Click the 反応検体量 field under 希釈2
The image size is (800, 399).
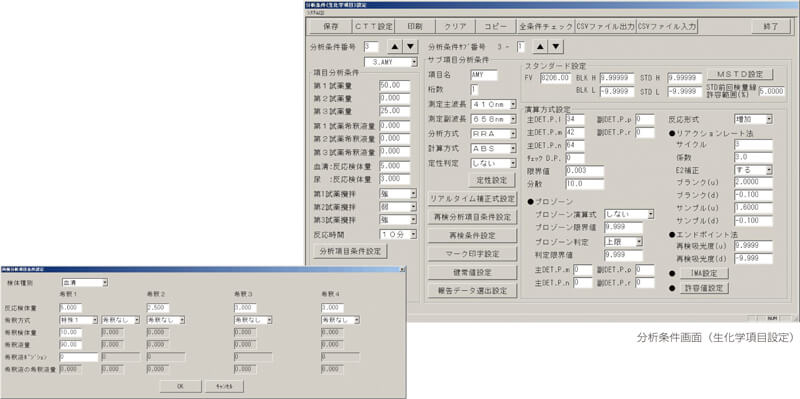pyautogui.click(x=158, y=308)
